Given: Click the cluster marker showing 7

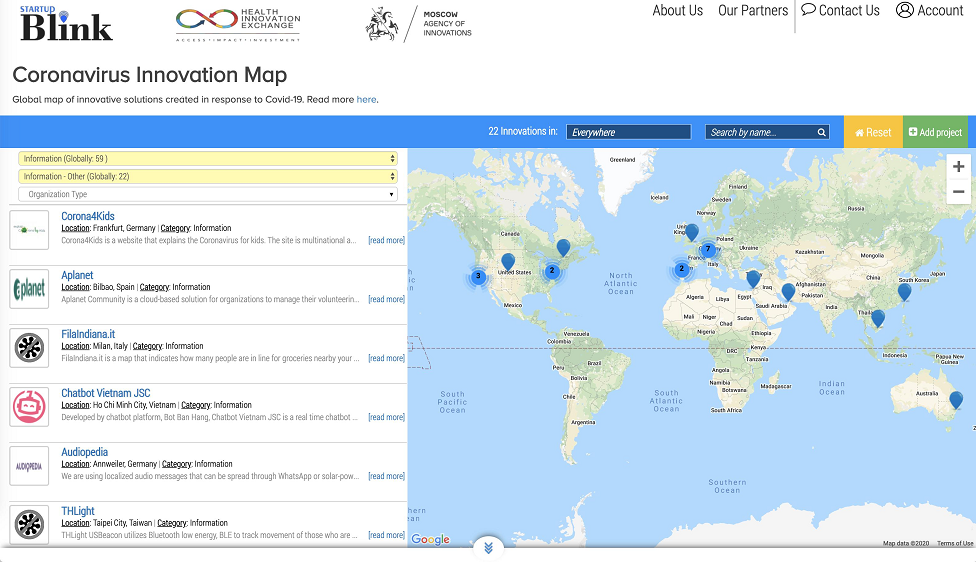Looking at the screenshot, I should (x=708, y=249).
